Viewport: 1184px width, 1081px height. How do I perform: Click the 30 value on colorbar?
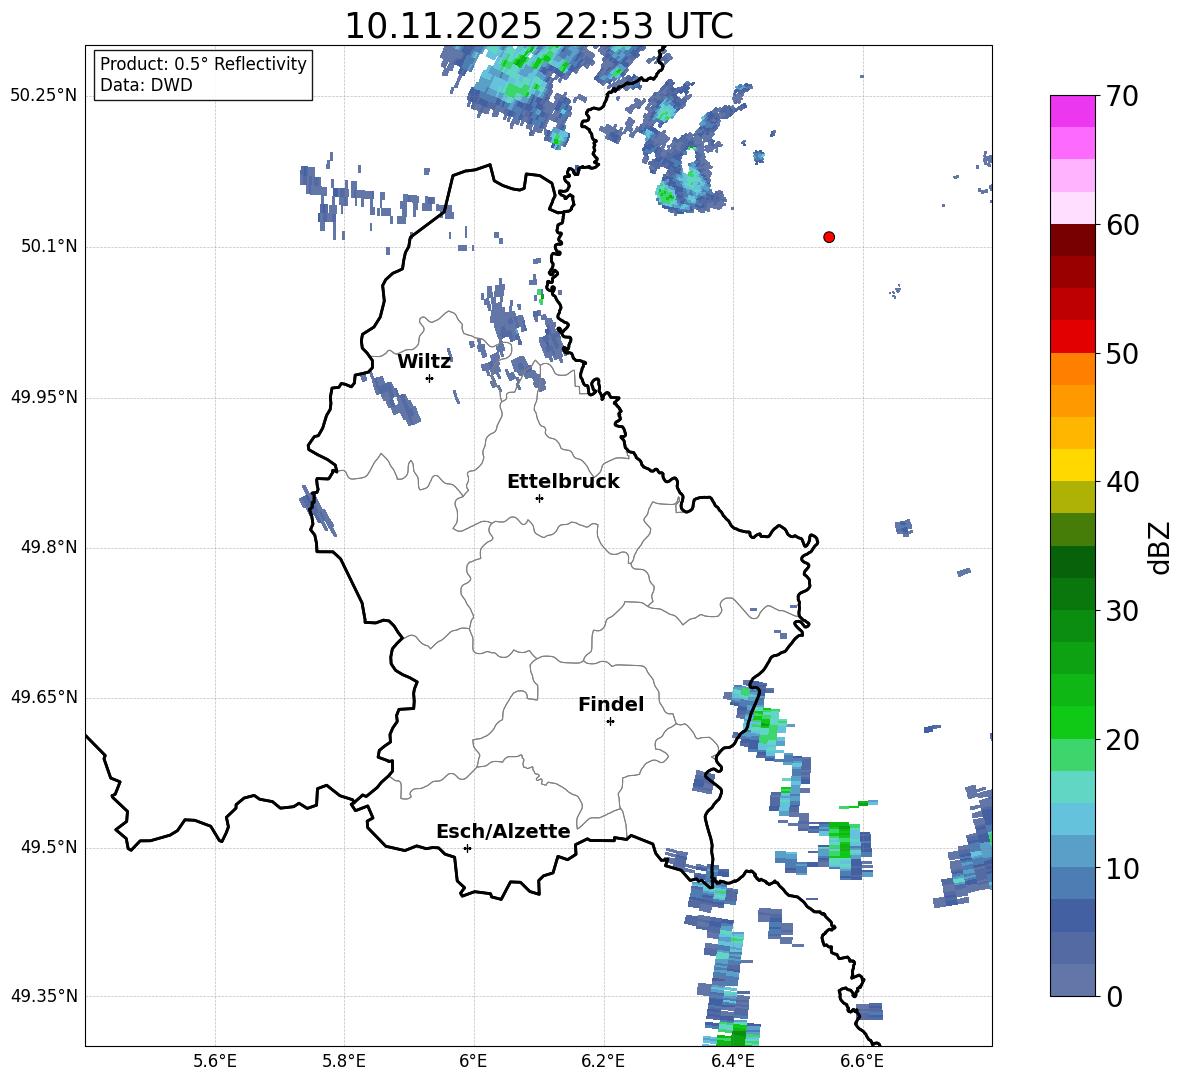[1122, 611]
